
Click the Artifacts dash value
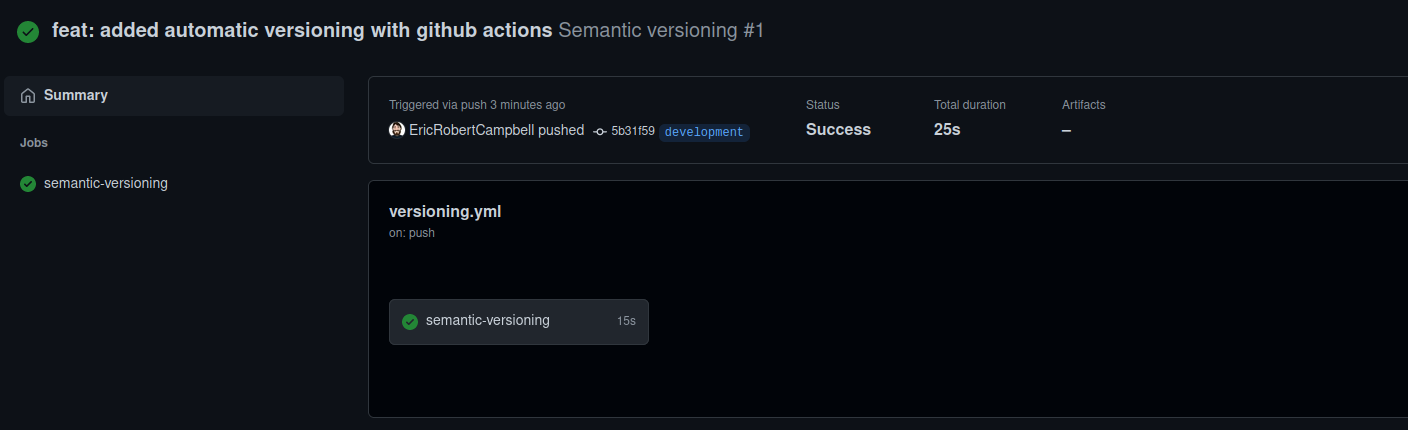coord(1066,130)
